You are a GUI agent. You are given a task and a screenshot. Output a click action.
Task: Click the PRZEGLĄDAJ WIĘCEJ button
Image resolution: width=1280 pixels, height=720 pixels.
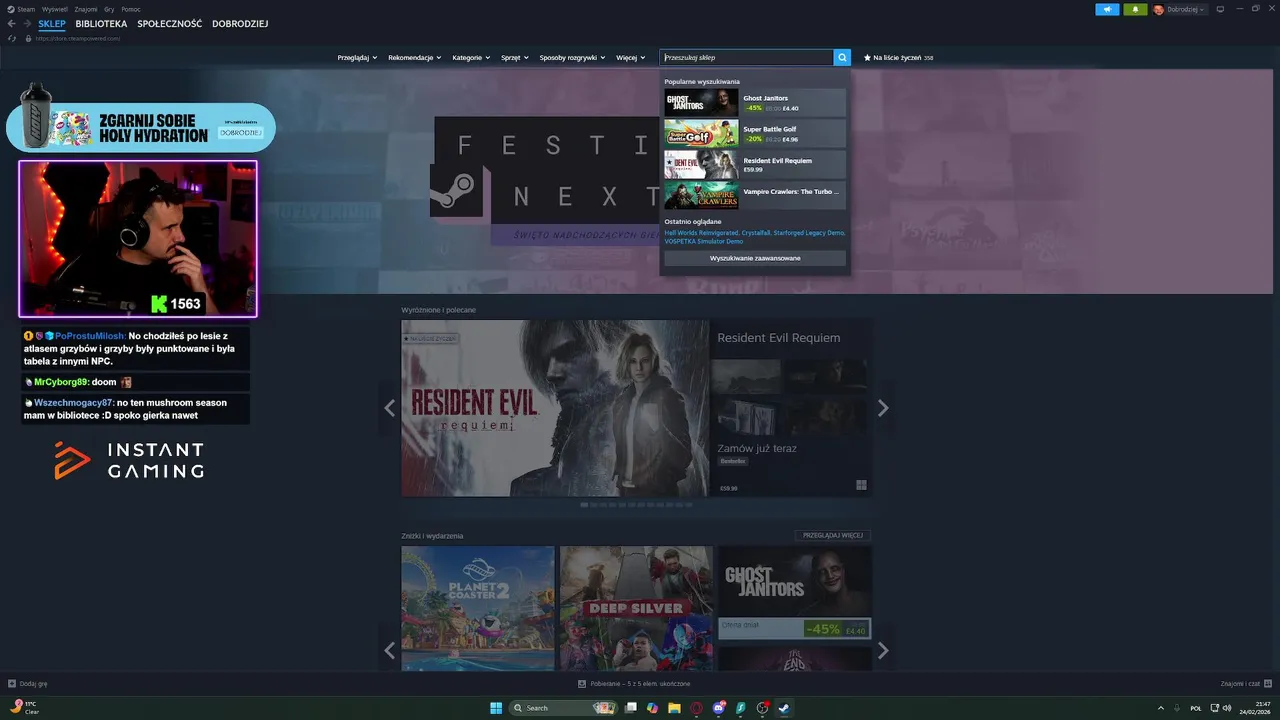[833, 536]
